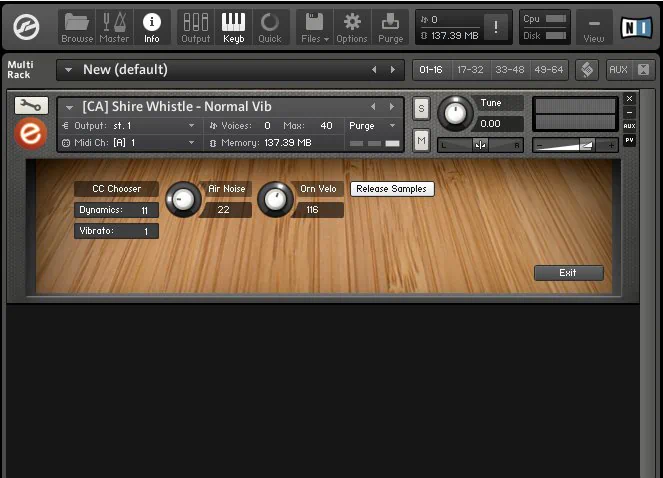Open the instrument Purge dropdown

[x=372, y=126]
